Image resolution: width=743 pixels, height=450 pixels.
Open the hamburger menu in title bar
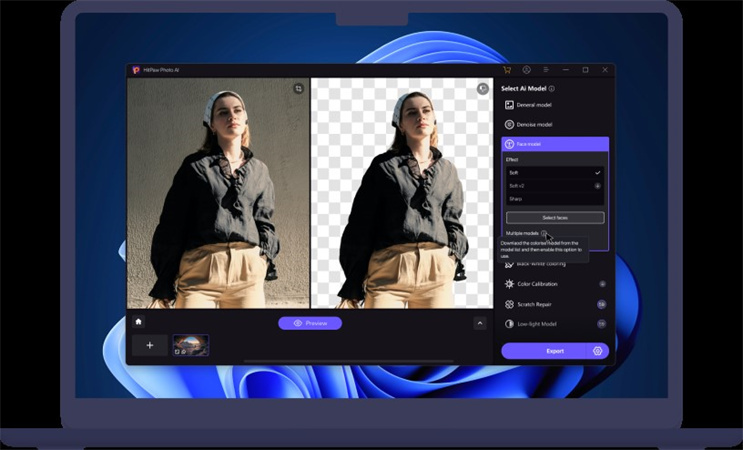click(x=545, y=70)
